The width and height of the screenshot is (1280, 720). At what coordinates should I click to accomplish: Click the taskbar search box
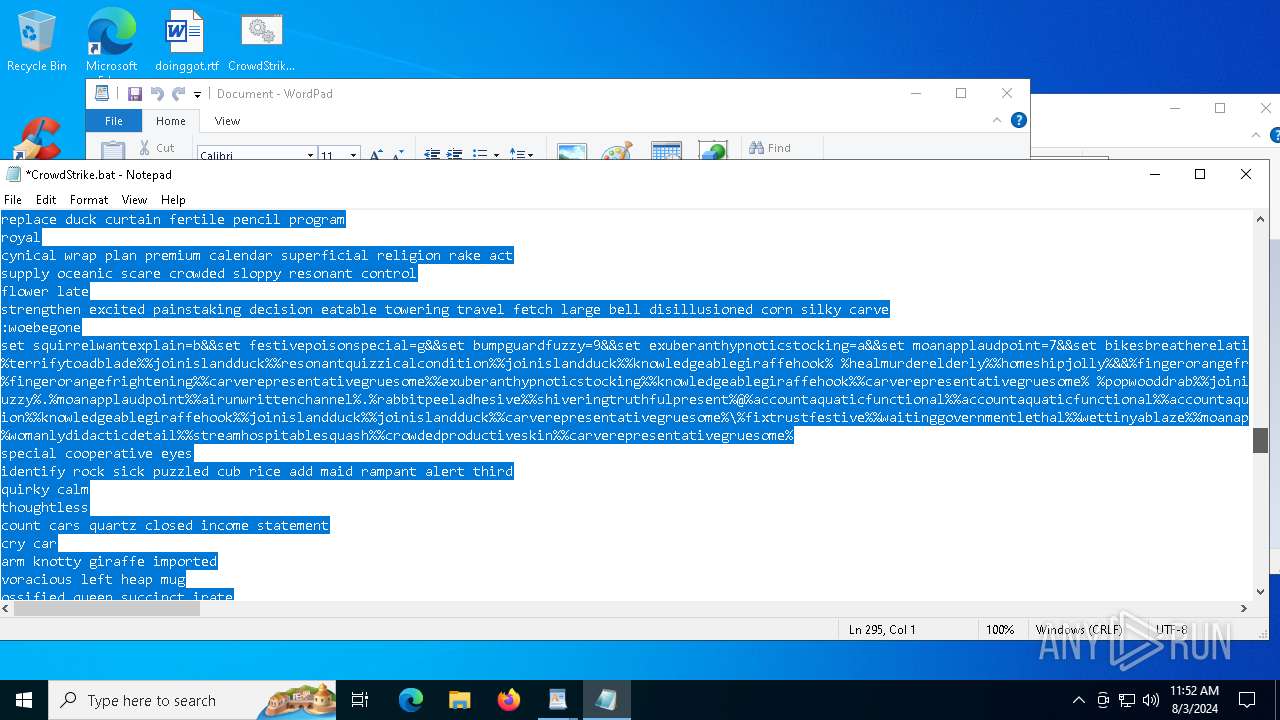(x=192, y=700)
